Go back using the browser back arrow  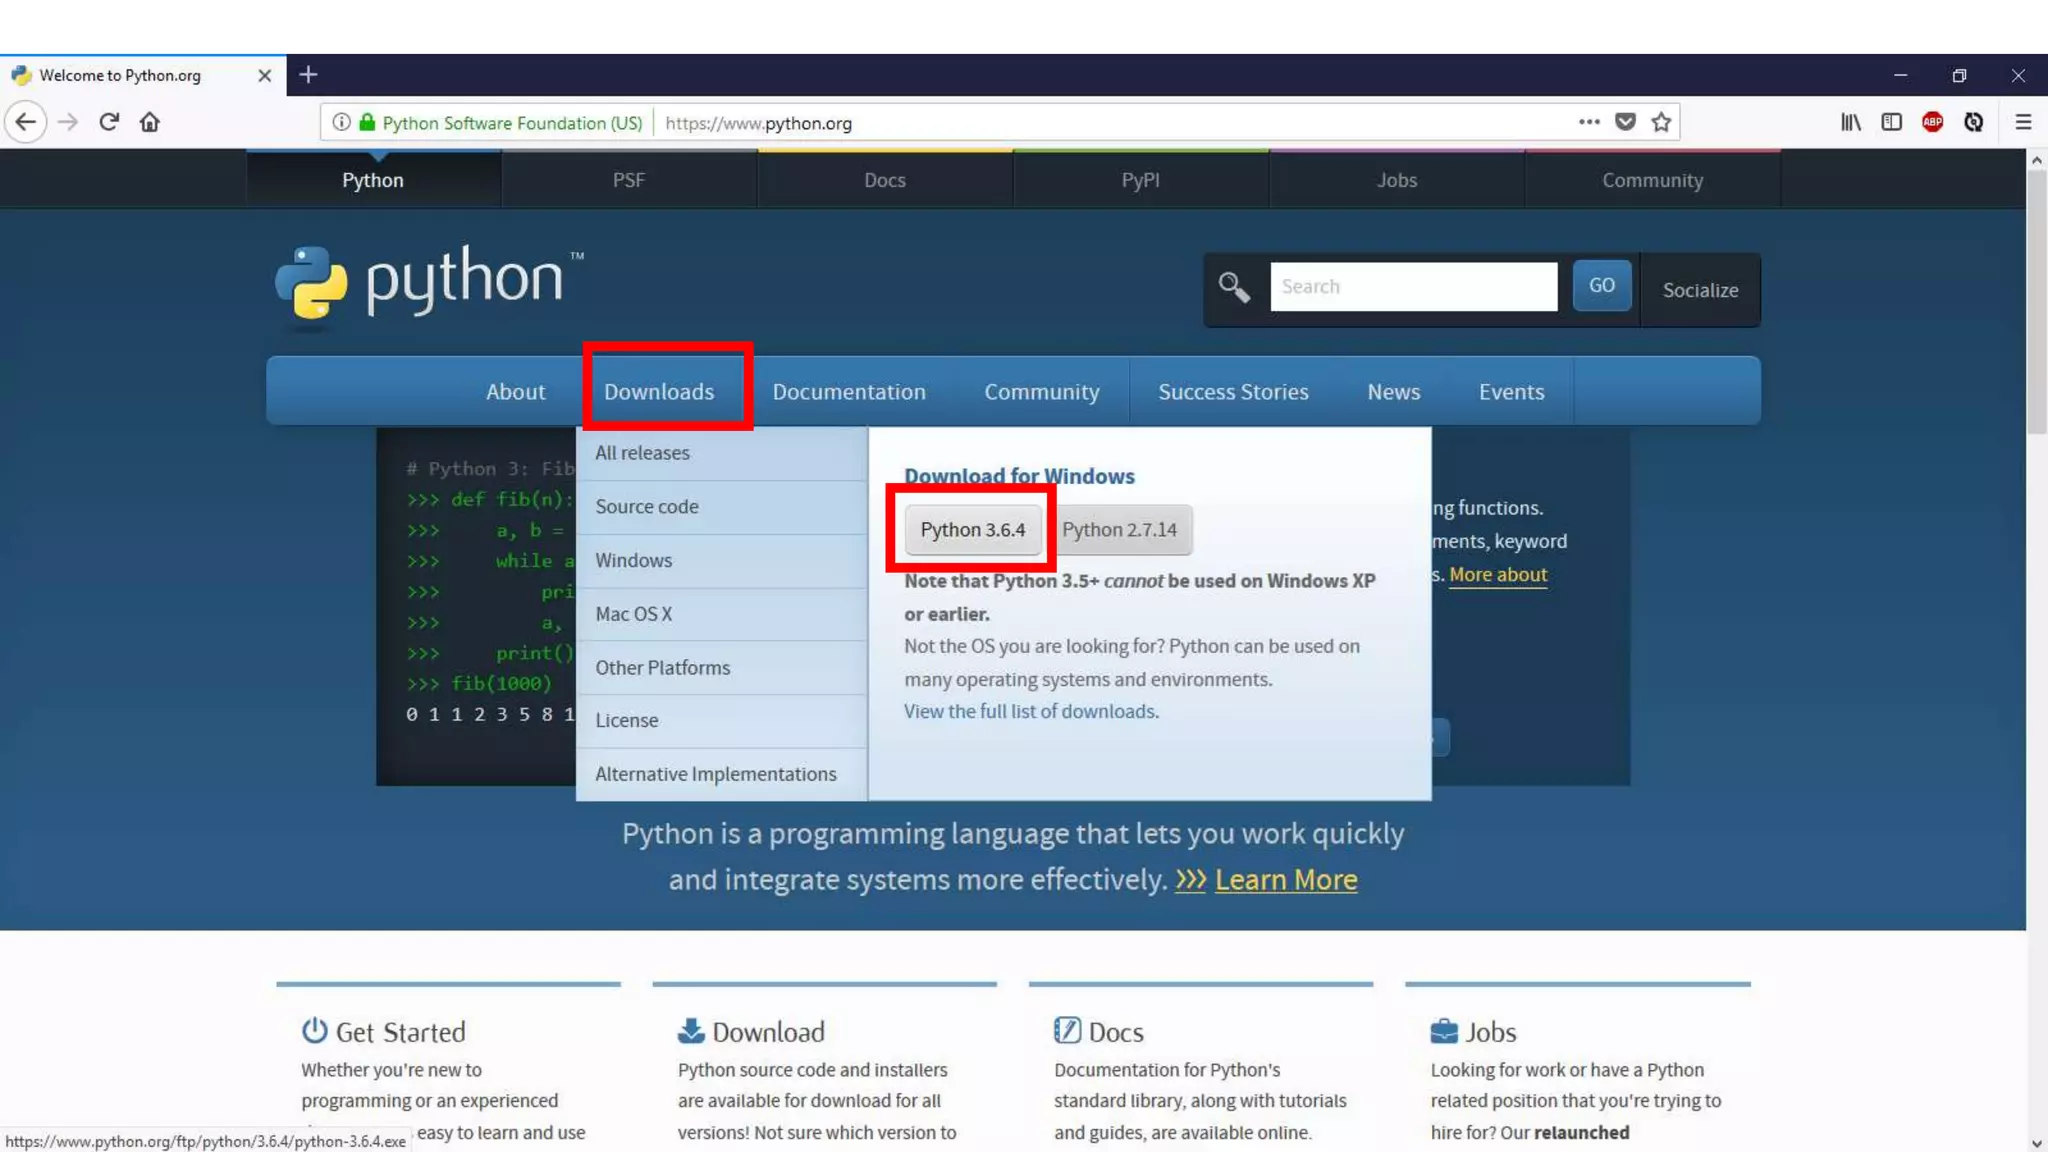point(26,122)
